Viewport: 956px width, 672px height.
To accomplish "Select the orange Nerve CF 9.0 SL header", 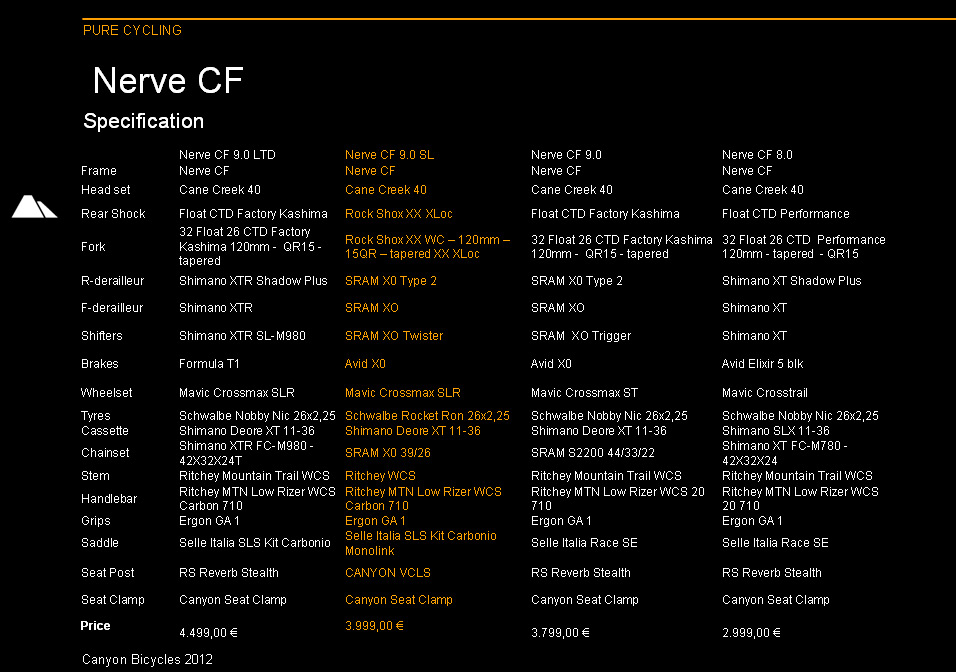I will [x=389, y=155].
